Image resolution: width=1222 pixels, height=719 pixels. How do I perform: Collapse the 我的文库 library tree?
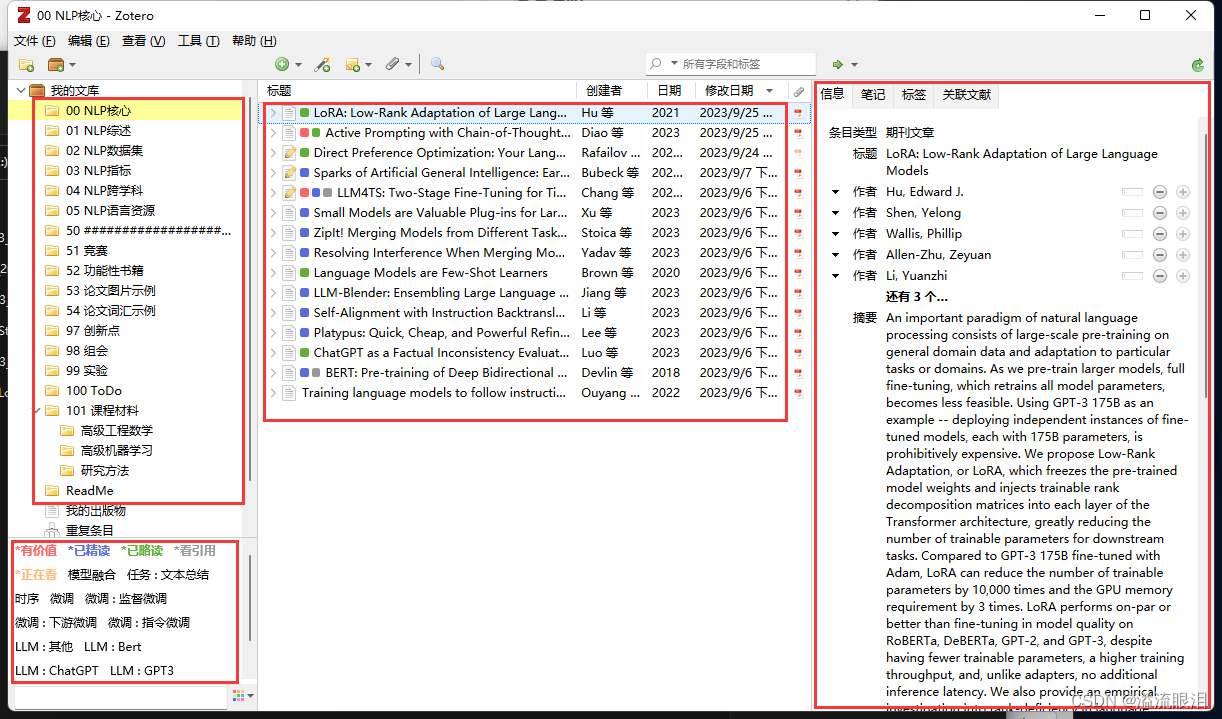(x=19, y=91)
